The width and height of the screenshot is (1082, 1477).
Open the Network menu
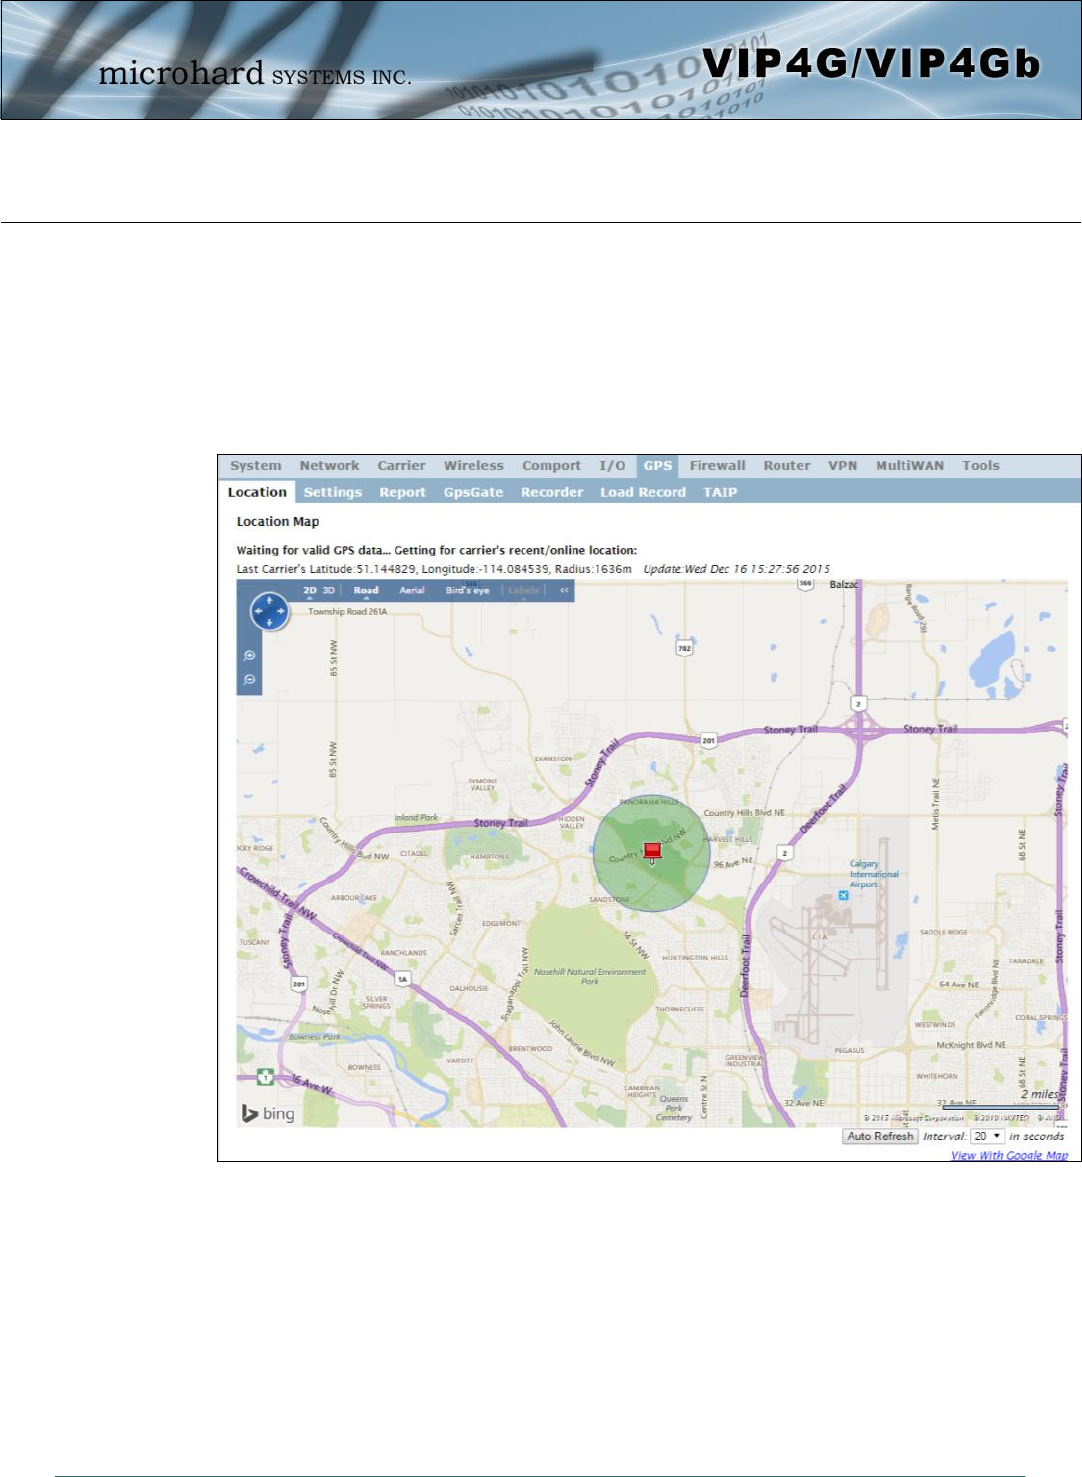(329, 466)
